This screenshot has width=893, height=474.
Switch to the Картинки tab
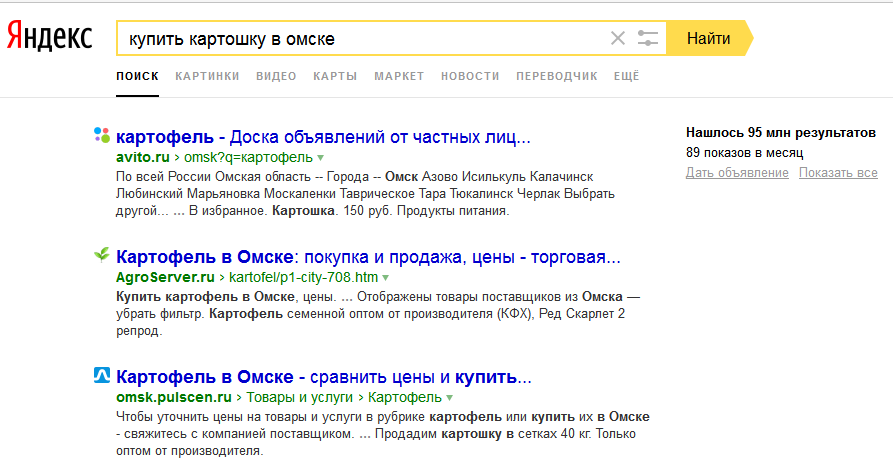(207, 76)
